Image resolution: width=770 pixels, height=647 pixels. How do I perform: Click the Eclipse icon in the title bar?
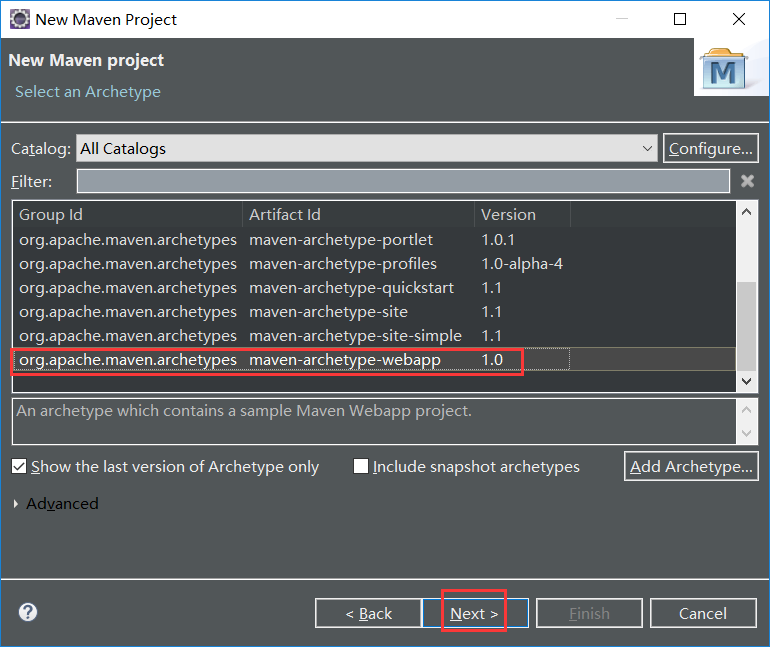pyautogui.click(x=20, y=20)
